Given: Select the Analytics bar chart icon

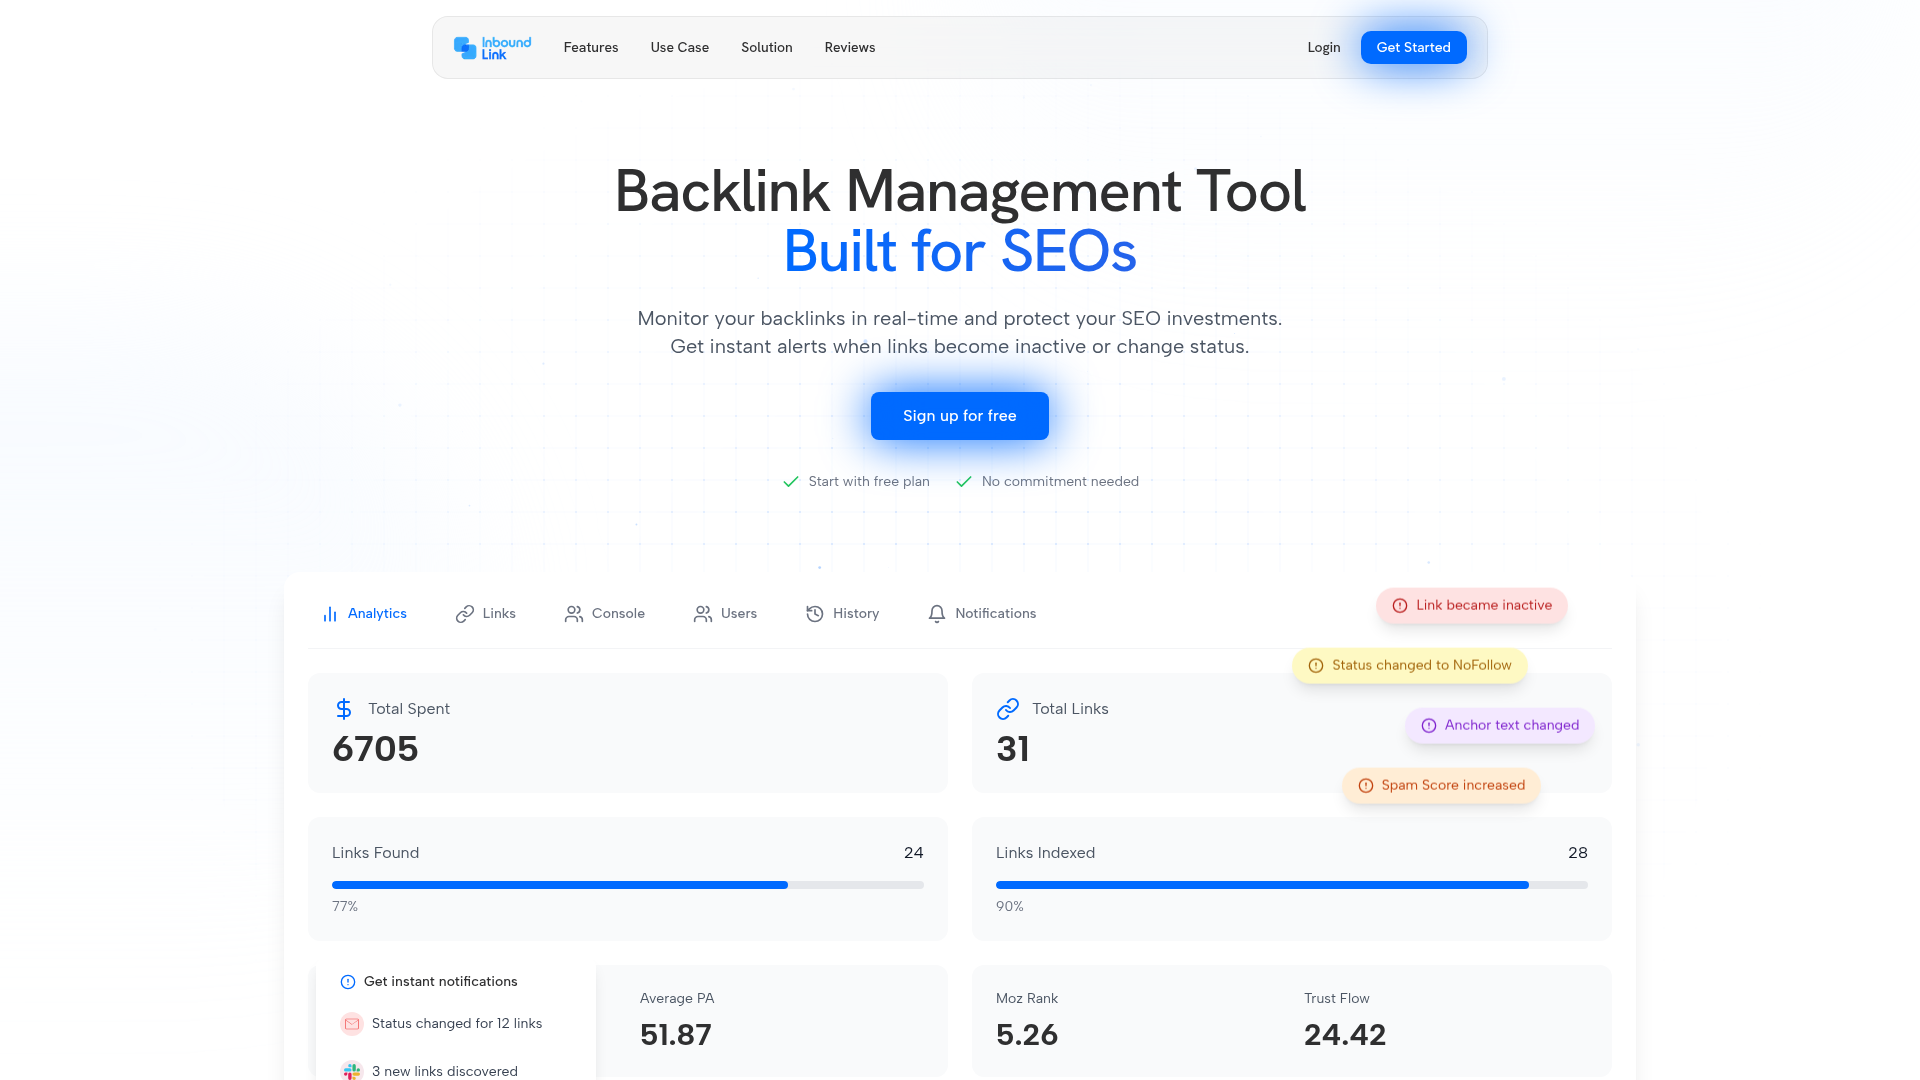Looking at the screenshot, I should click(x=330, y=613).
